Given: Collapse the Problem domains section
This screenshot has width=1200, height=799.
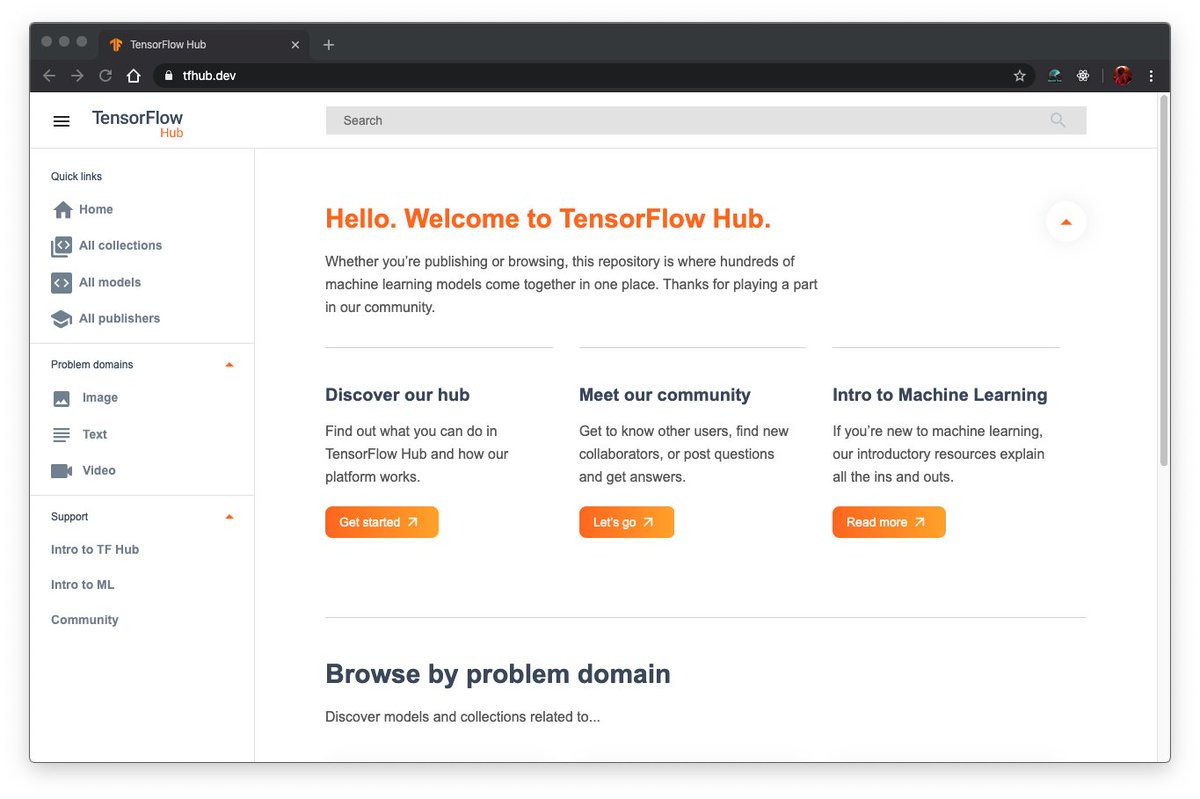Looking at the screenshot, I should pyautogui.click(x=229, y=365).
